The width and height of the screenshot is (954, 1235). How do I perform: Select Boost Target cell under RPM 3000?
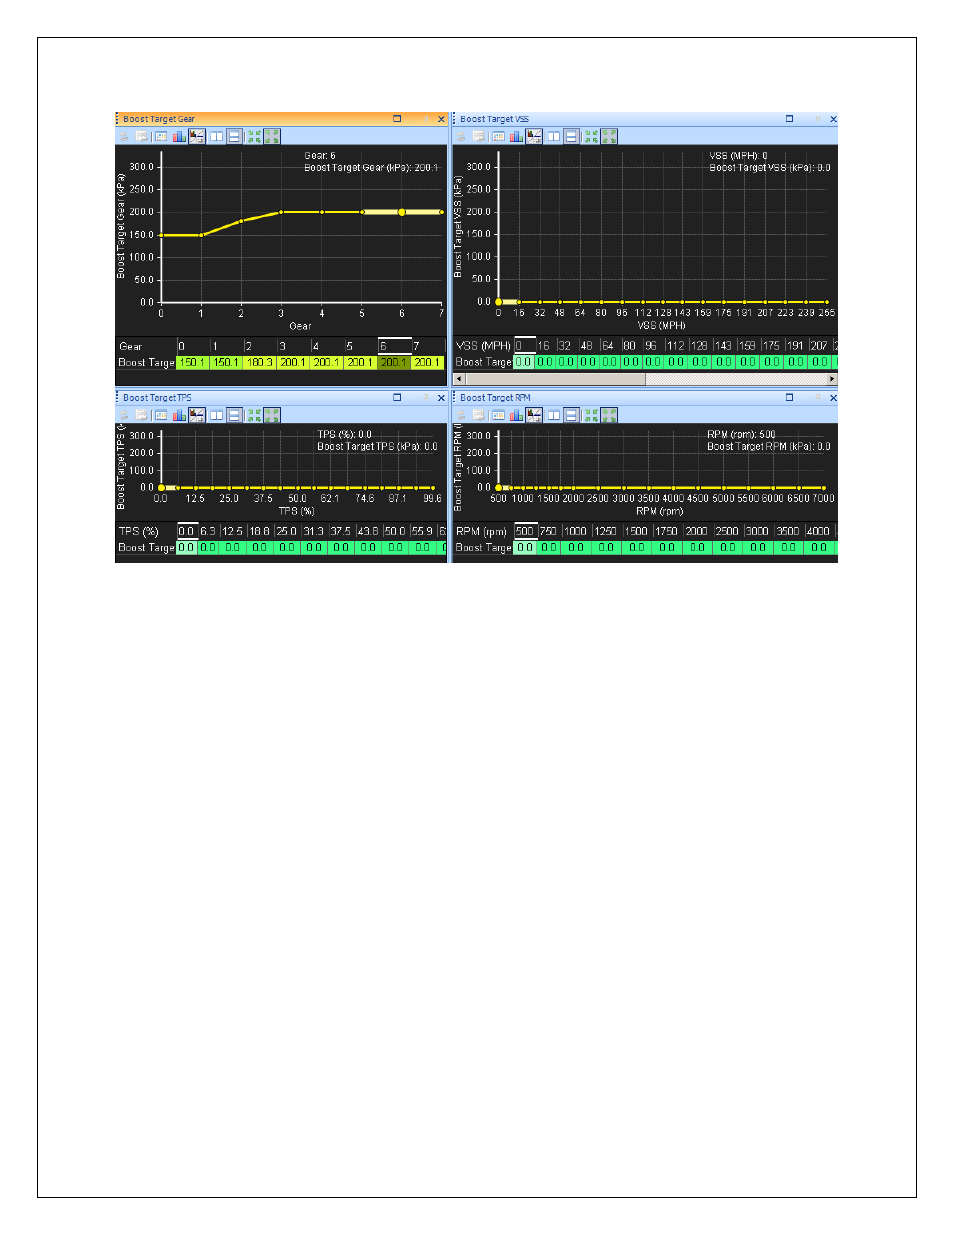click(758, 547)
